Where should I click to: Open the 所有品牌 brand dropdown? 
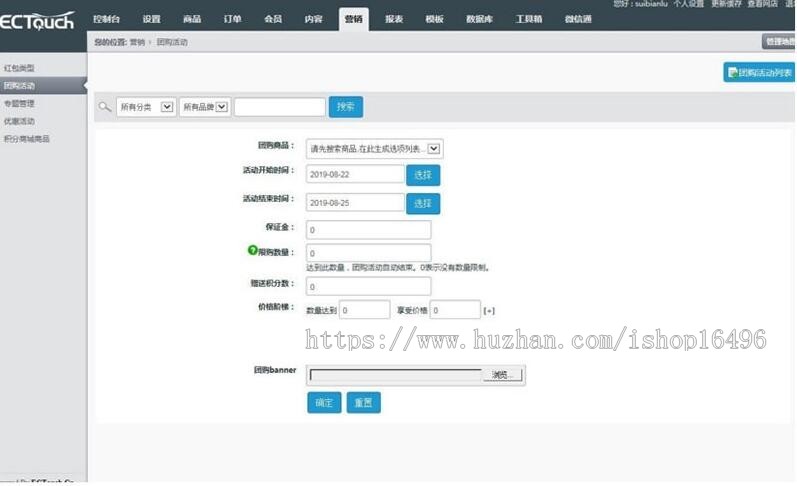(205, 107)
